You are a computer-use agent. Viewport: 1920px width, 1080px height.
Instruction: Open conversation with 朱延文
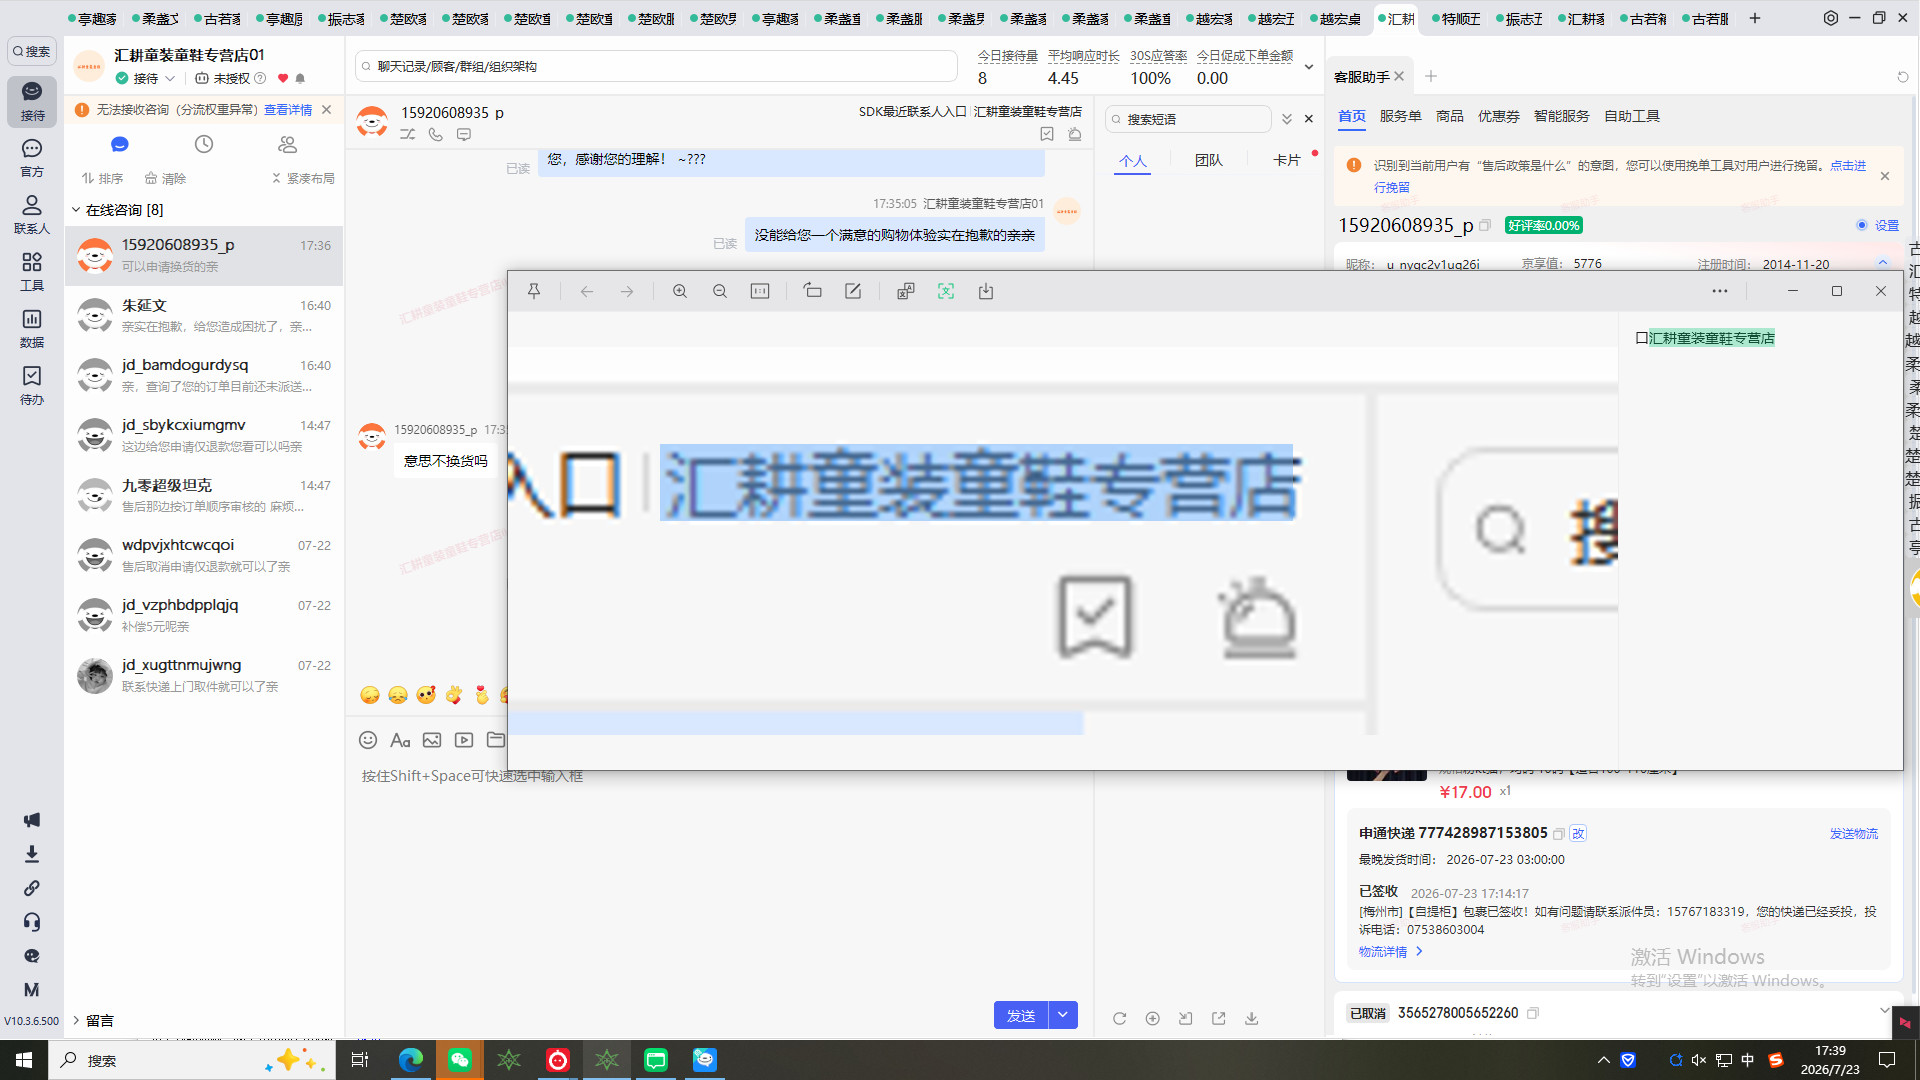(204, 316)
